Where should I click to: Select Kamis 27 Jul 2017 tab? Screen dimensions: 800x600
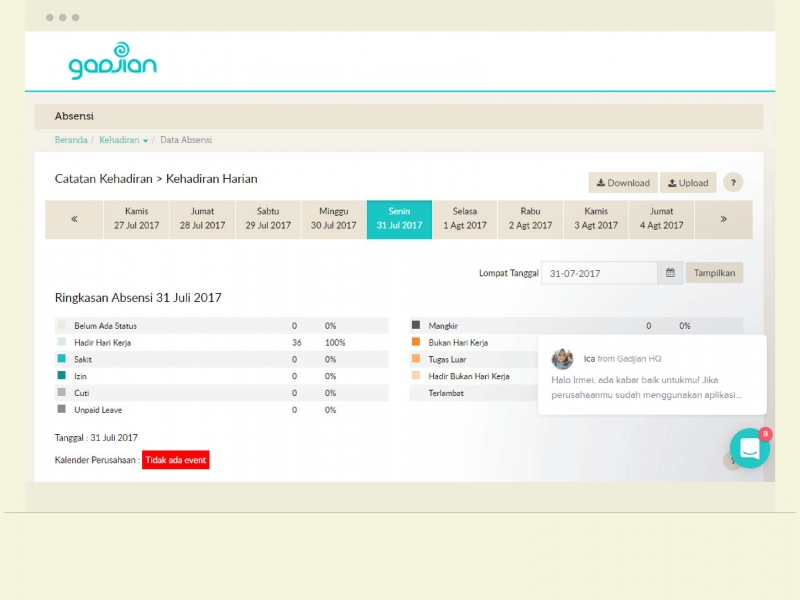136,219
